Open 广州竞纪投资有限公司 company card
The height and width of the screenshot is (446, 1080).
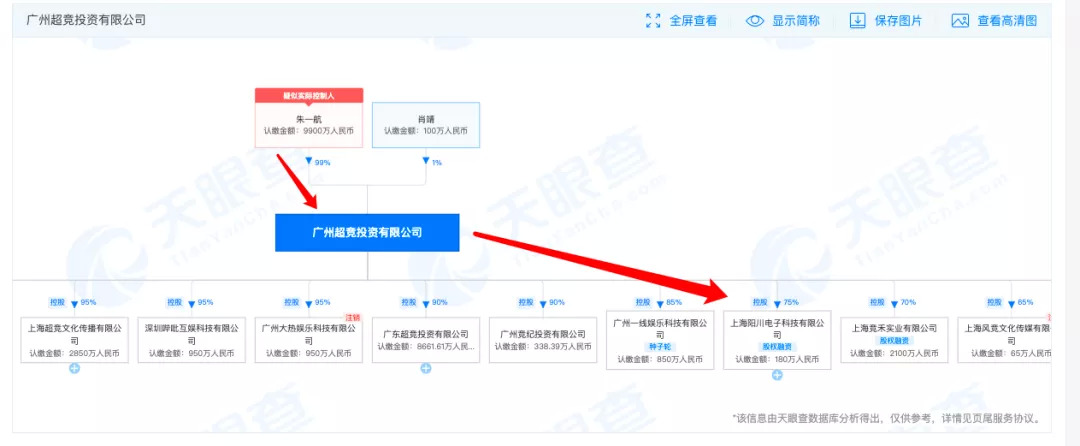click(x=543, y=340)
